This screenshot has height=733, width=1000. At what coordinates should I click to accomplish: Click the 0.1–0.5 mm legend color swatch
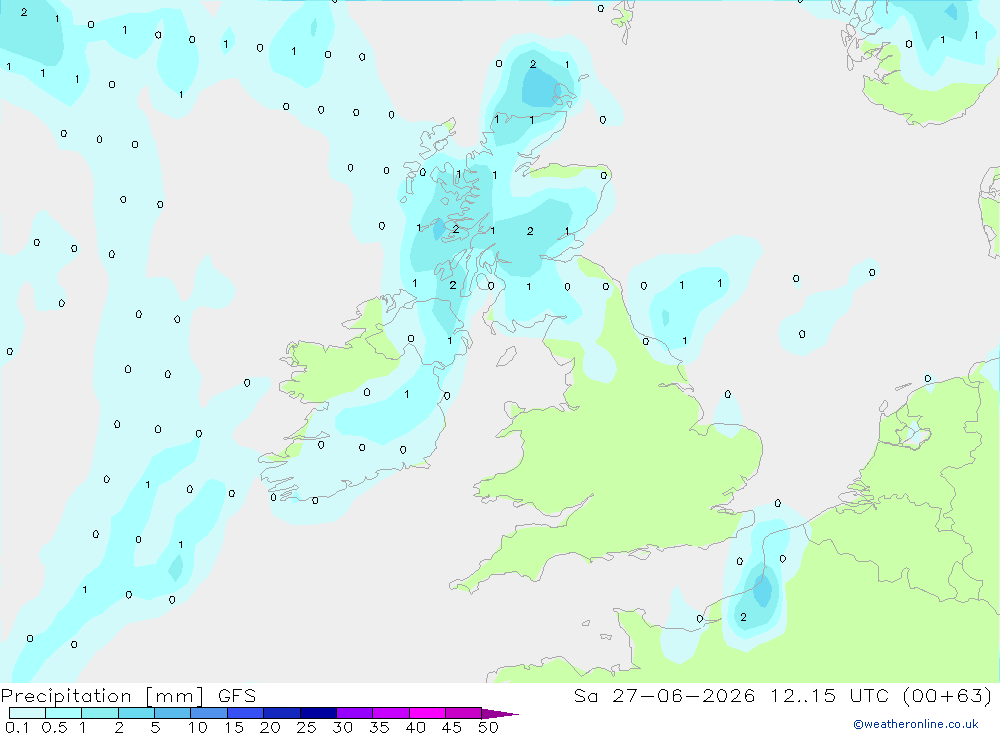(27, 713)
